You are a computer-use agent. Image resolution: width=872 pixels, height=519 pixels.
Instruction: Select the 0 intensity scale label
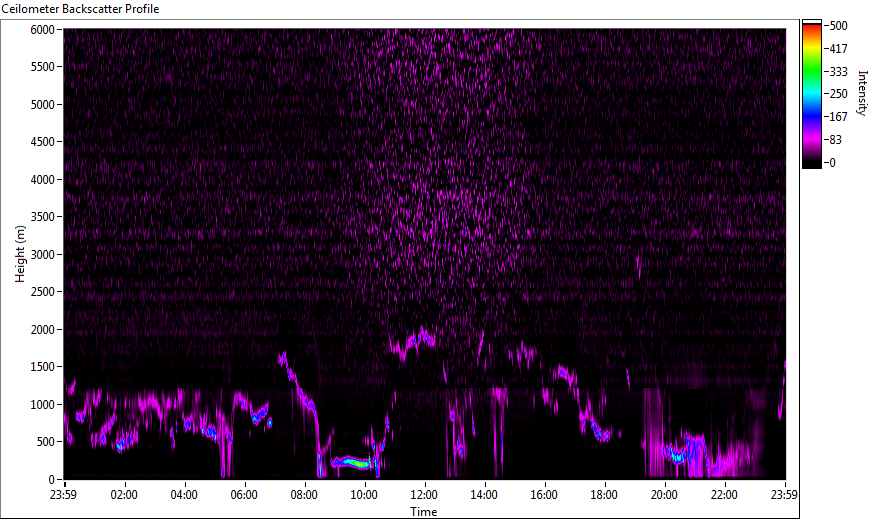[x=832, y=162]
